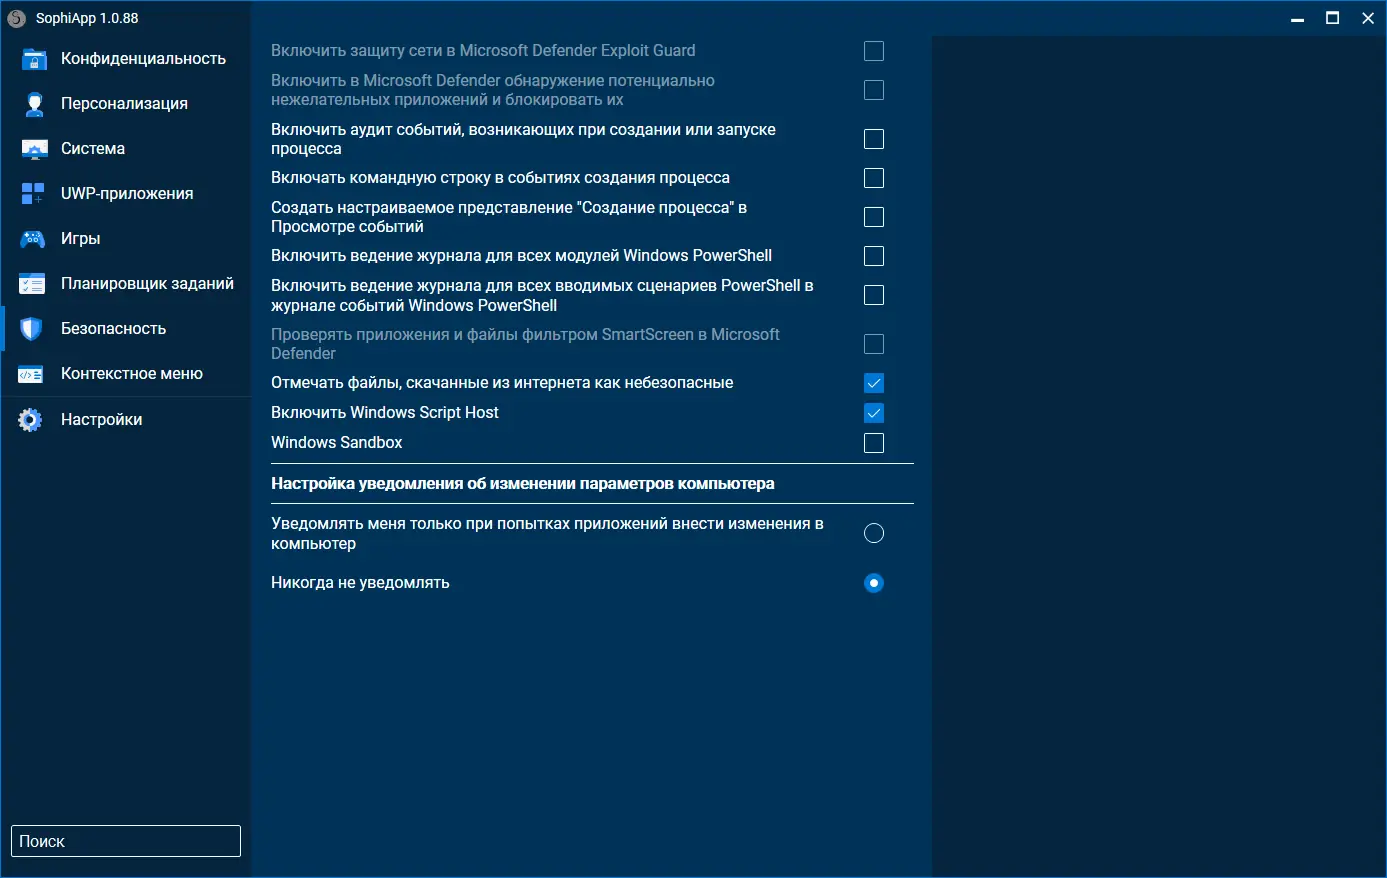The image size is (1387, 878).
Task: Enable process creation event auditing checkbox
Action: (x=874, y=139)
